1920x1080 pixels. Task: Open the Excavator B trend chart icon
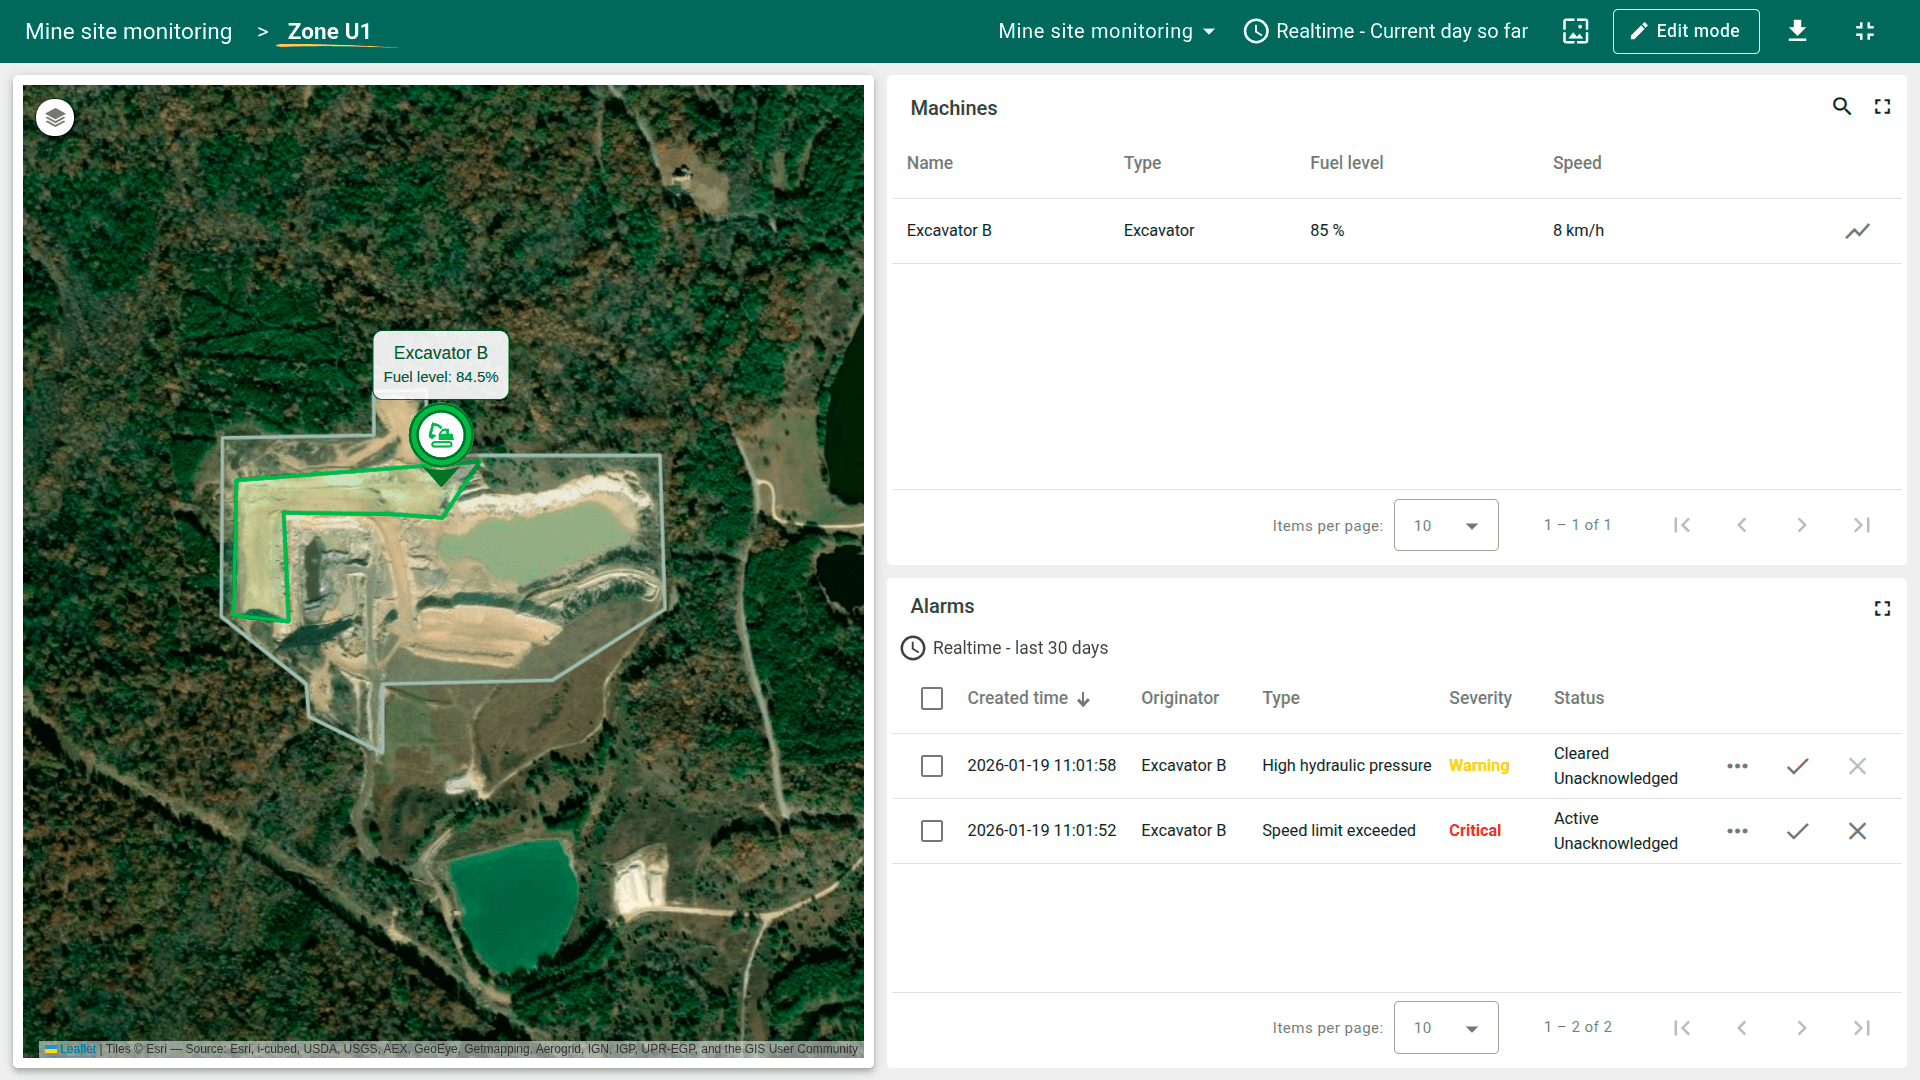click(1857, 231)
